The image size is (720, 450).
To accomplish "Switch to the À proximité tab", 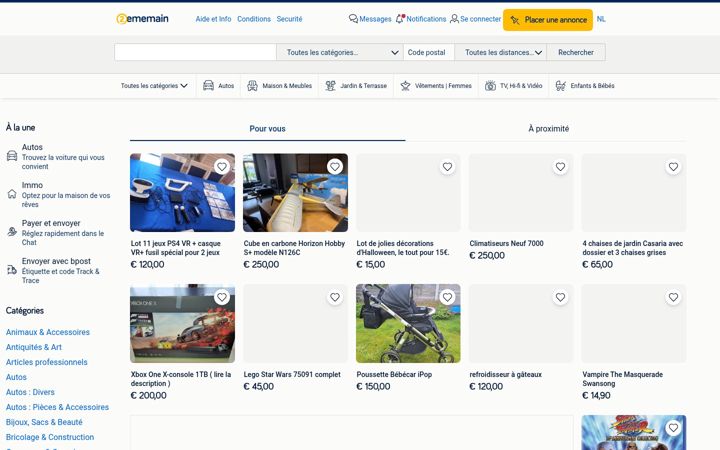I will tap(548, 129).
